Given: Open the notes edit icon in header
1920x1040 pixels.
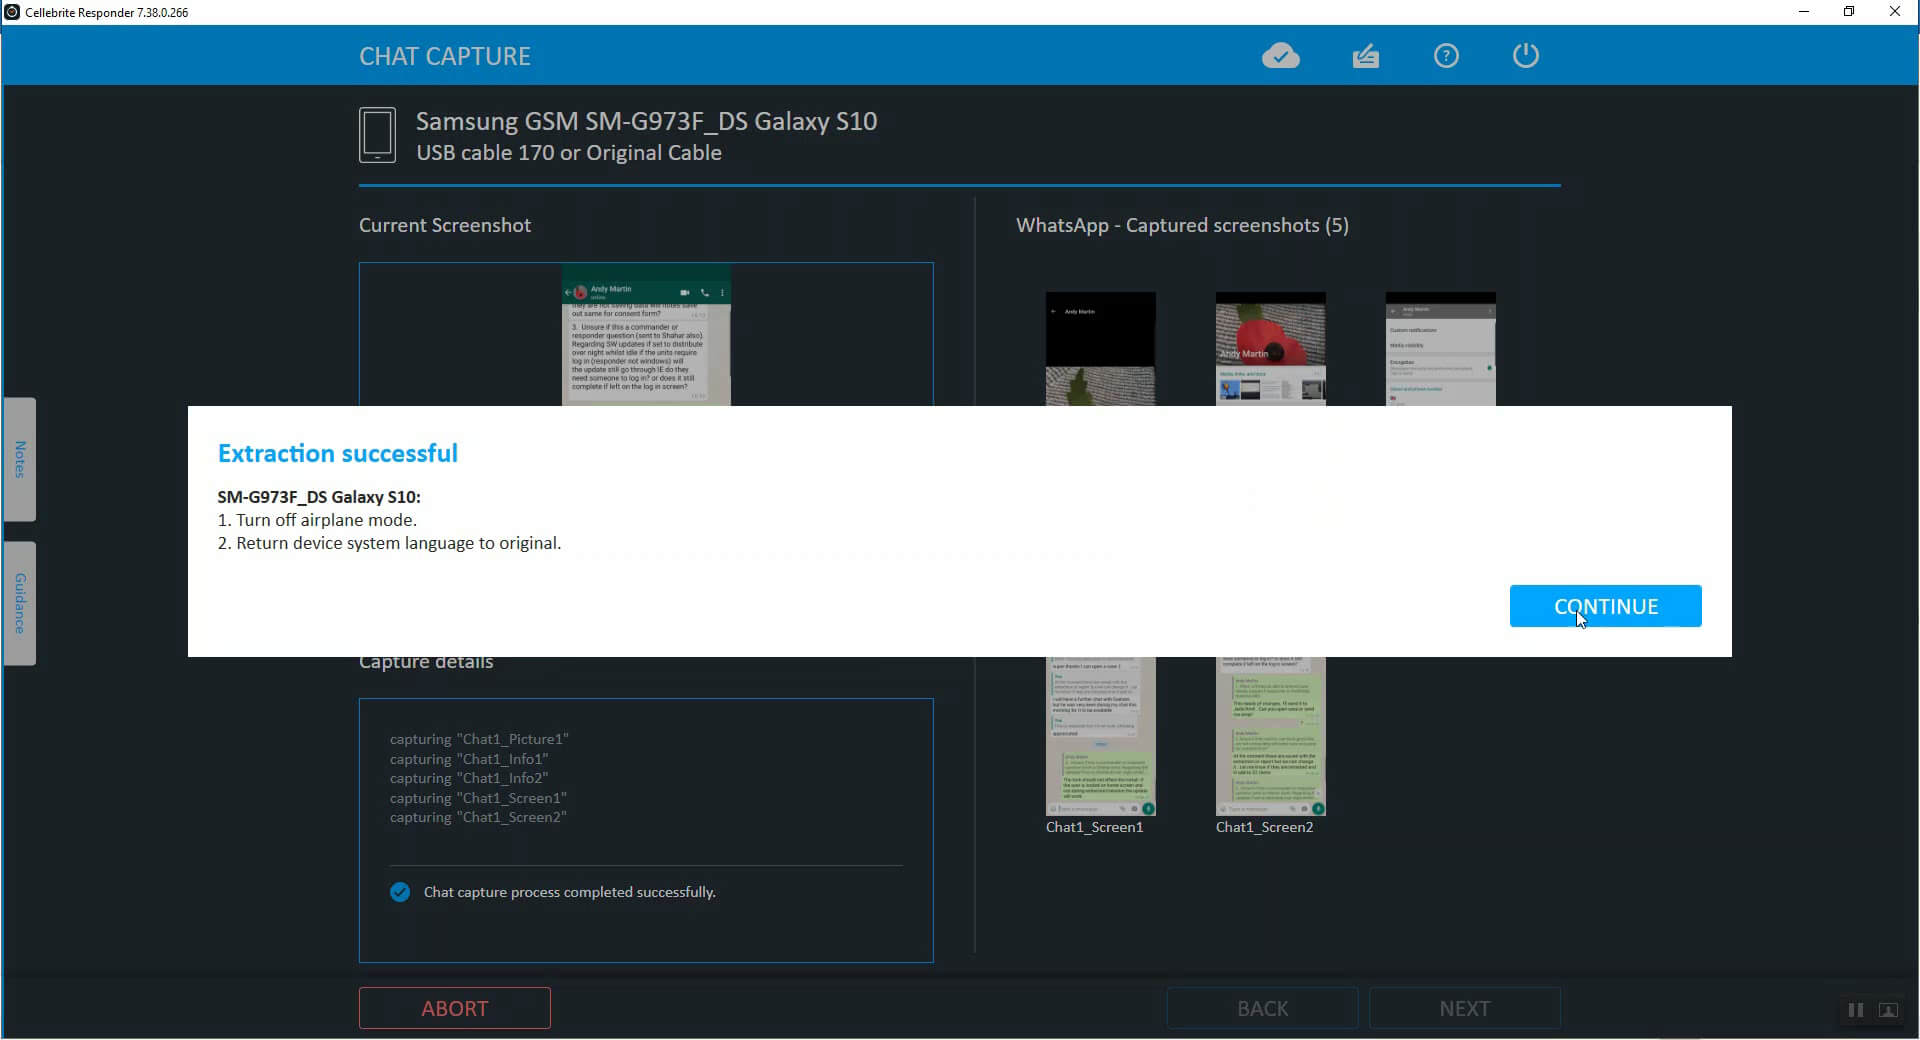Looking at the screenshot, I should (1365, 56).
